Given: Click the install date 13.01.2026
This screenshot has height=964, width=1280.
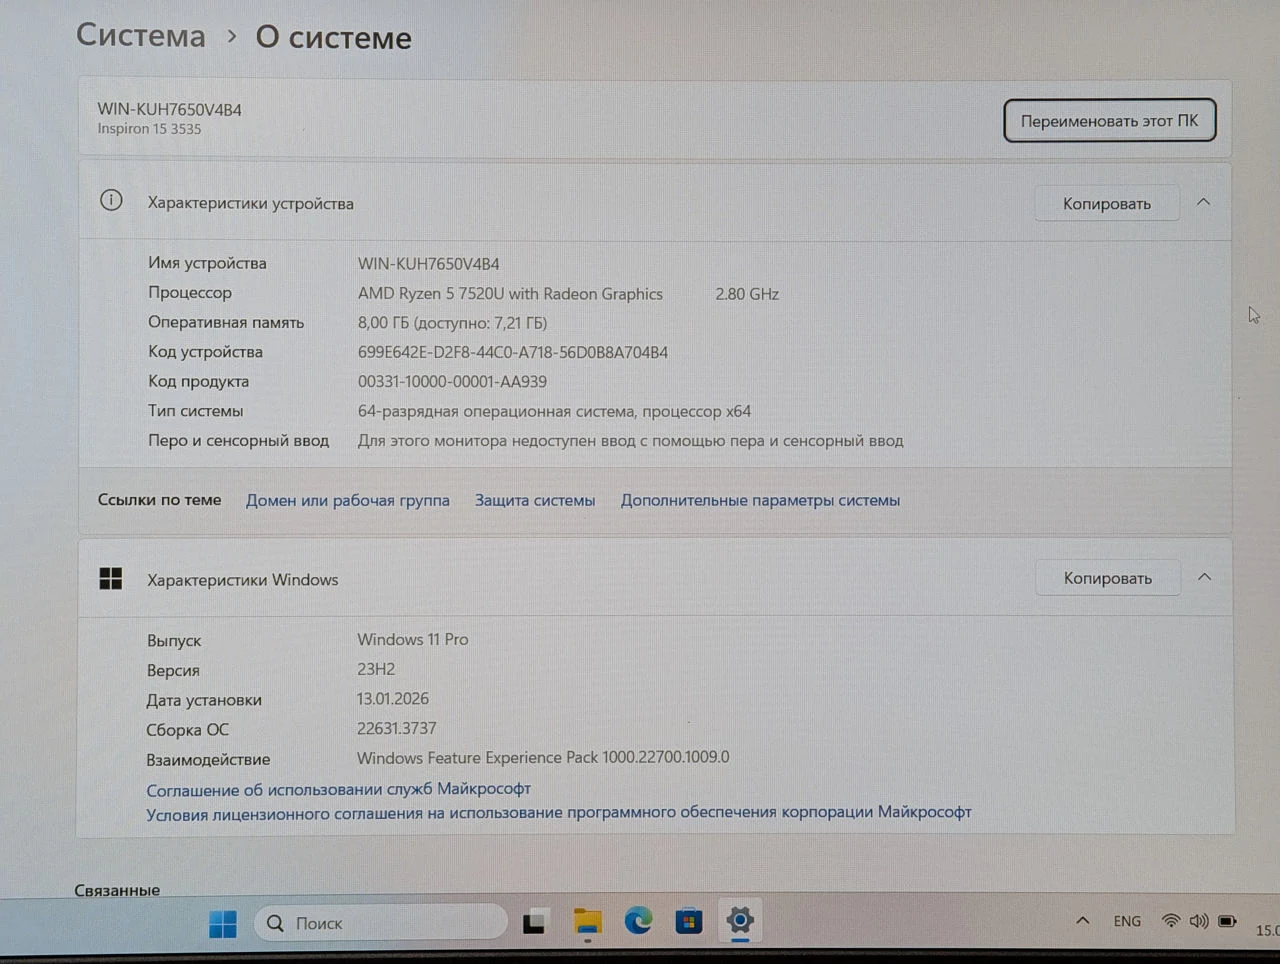Looking at the screenshot, I should point(393,698).
